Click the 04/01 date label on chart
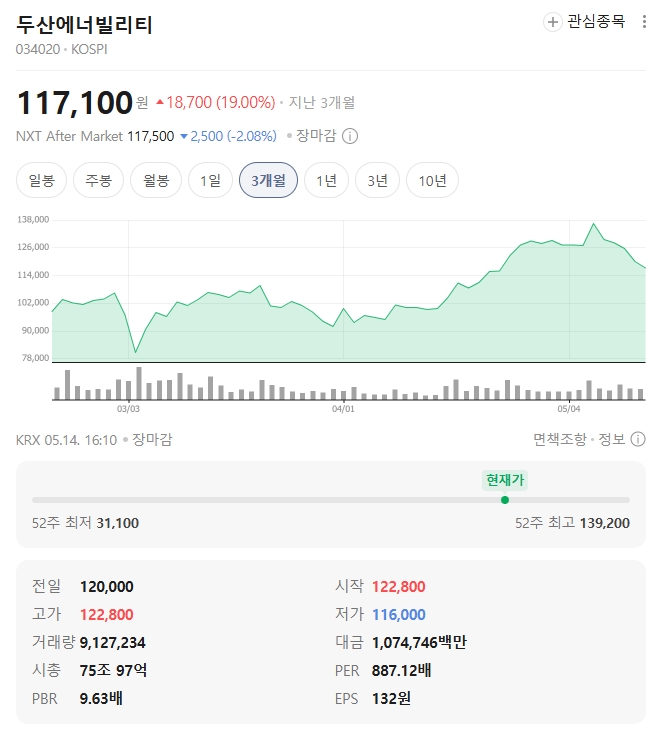Screen dimensions: 663x733 (343, 409)
